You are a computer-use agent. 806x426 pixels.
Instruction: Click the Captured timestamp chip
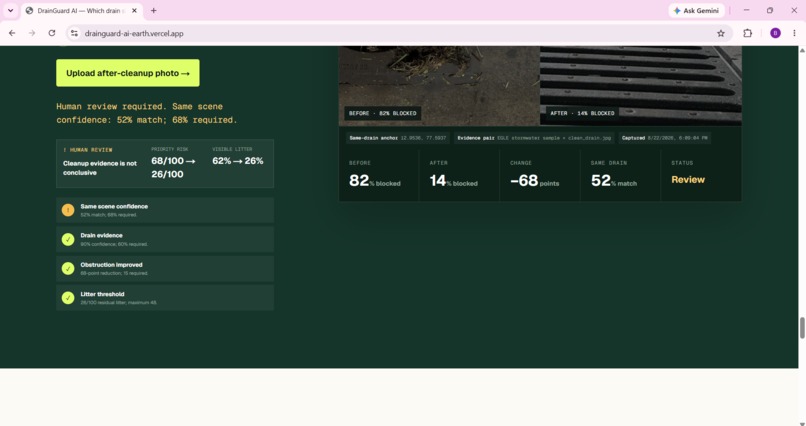coord(664,138)
